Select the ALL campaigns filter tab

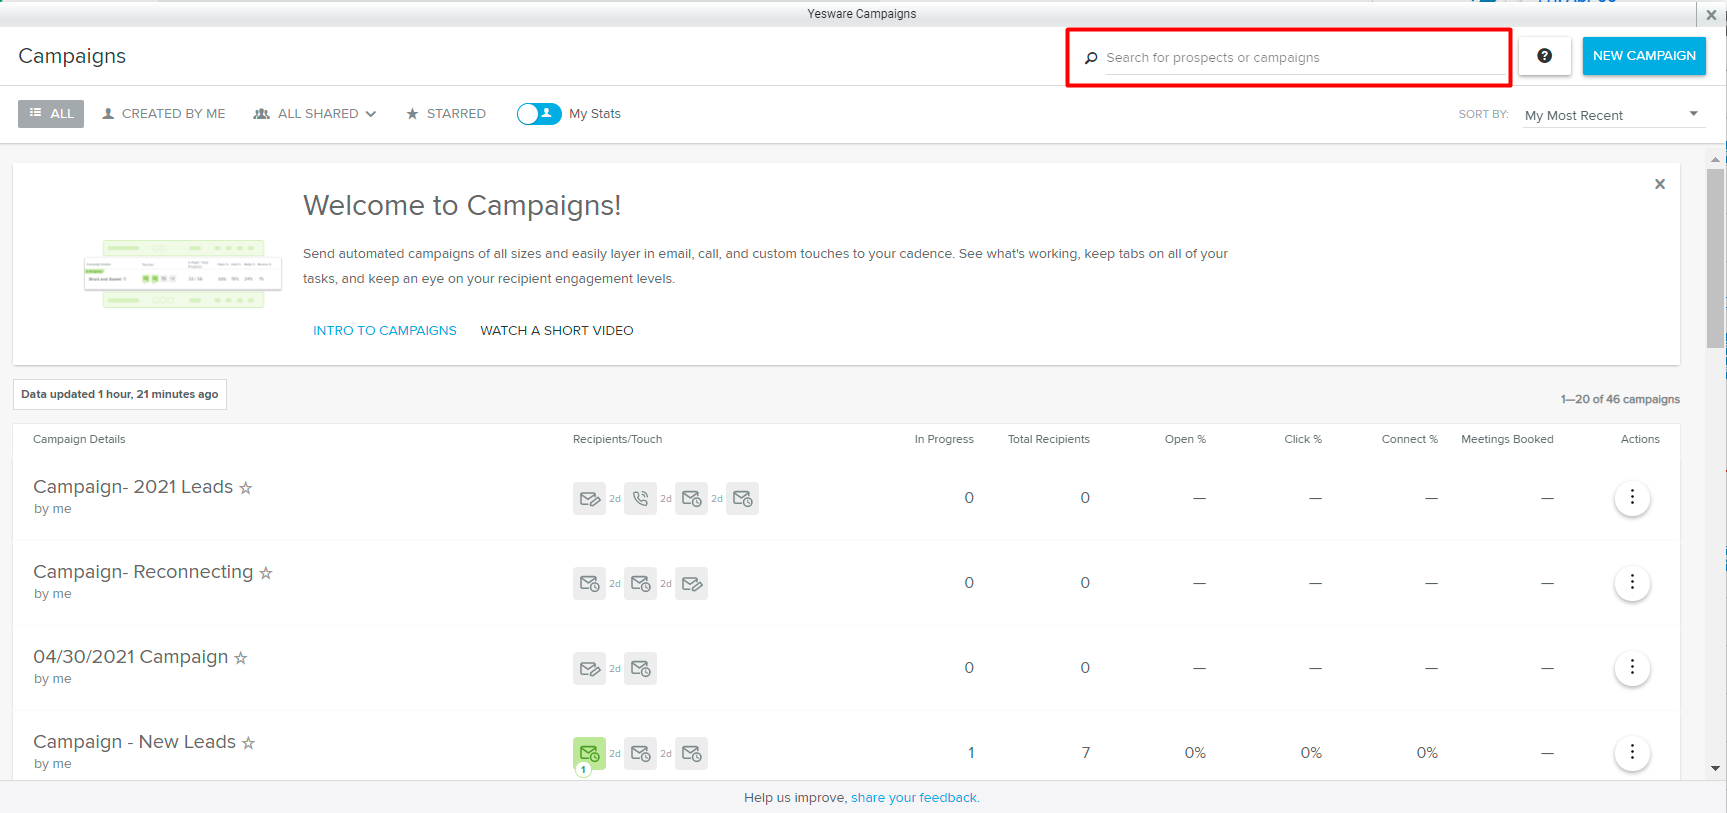coord(51,114)
